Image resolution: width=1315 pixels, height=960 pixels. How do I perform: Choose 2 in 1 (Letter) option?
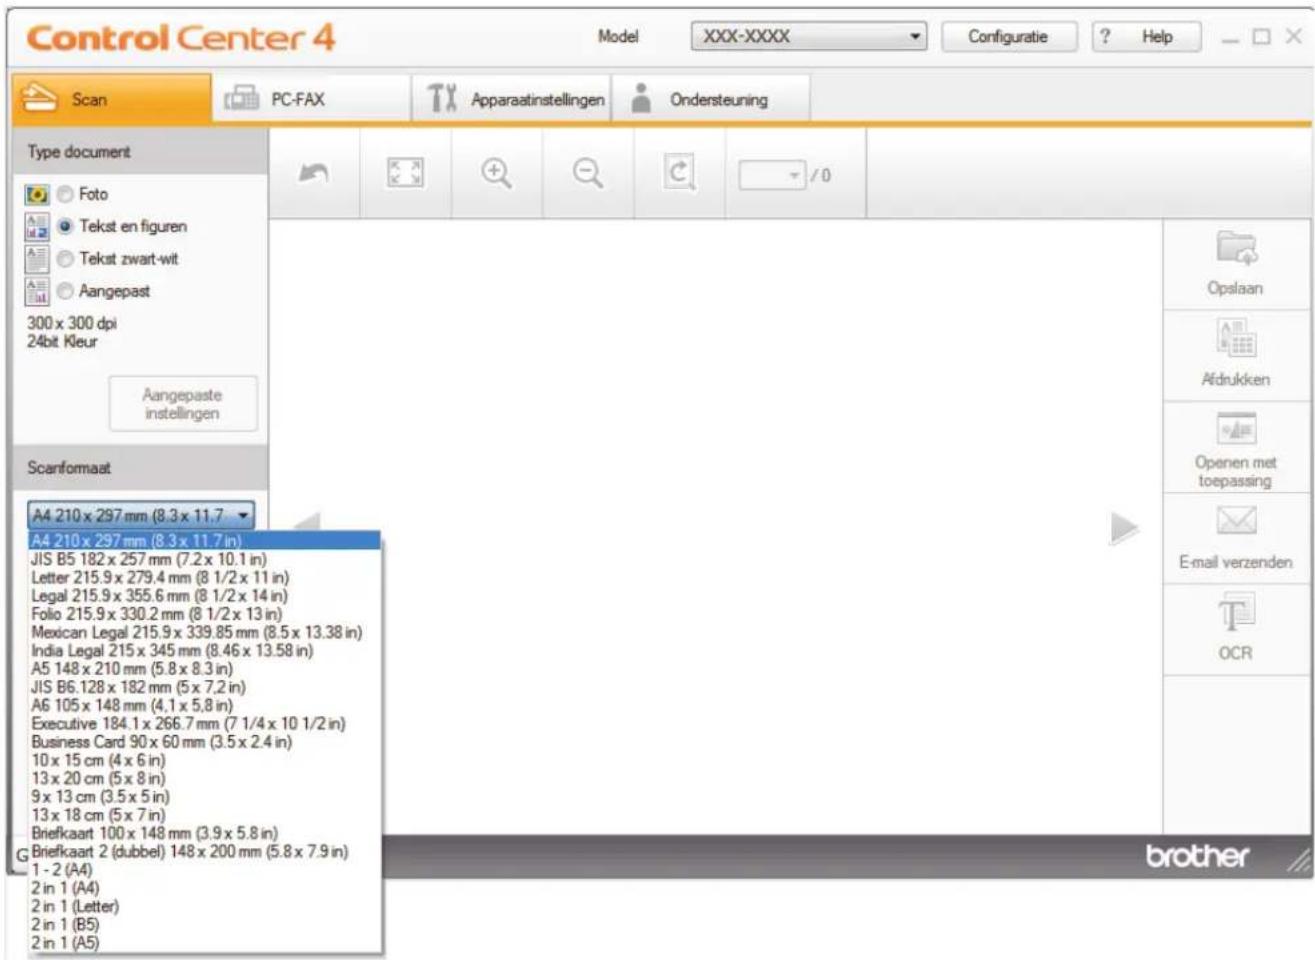coord(205,906)
